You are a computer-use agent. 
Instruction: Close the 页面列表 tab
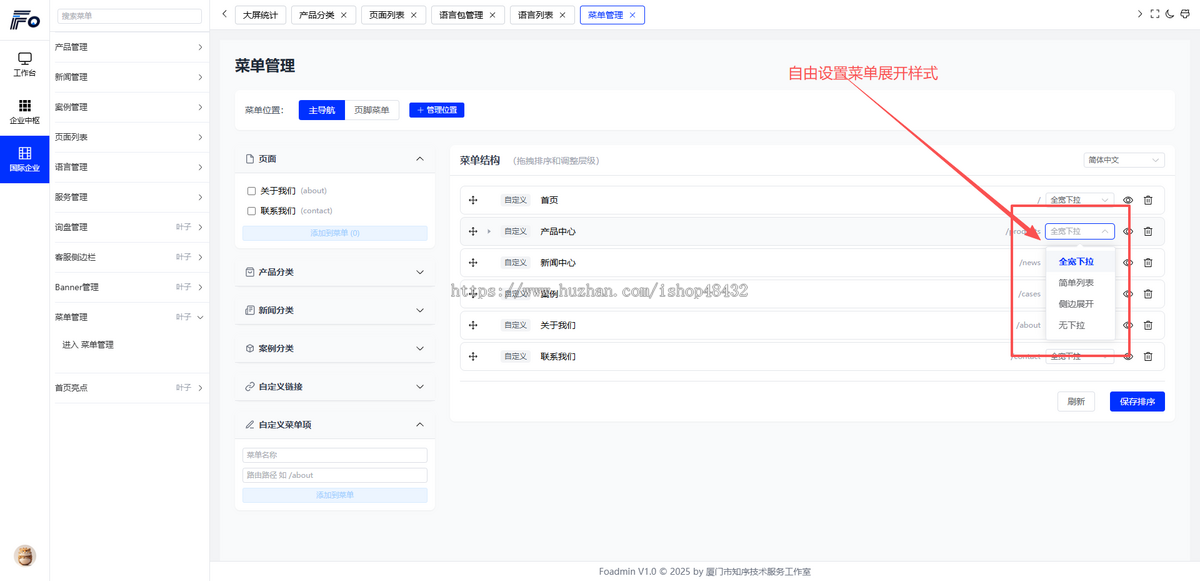[x=415, y=15]
